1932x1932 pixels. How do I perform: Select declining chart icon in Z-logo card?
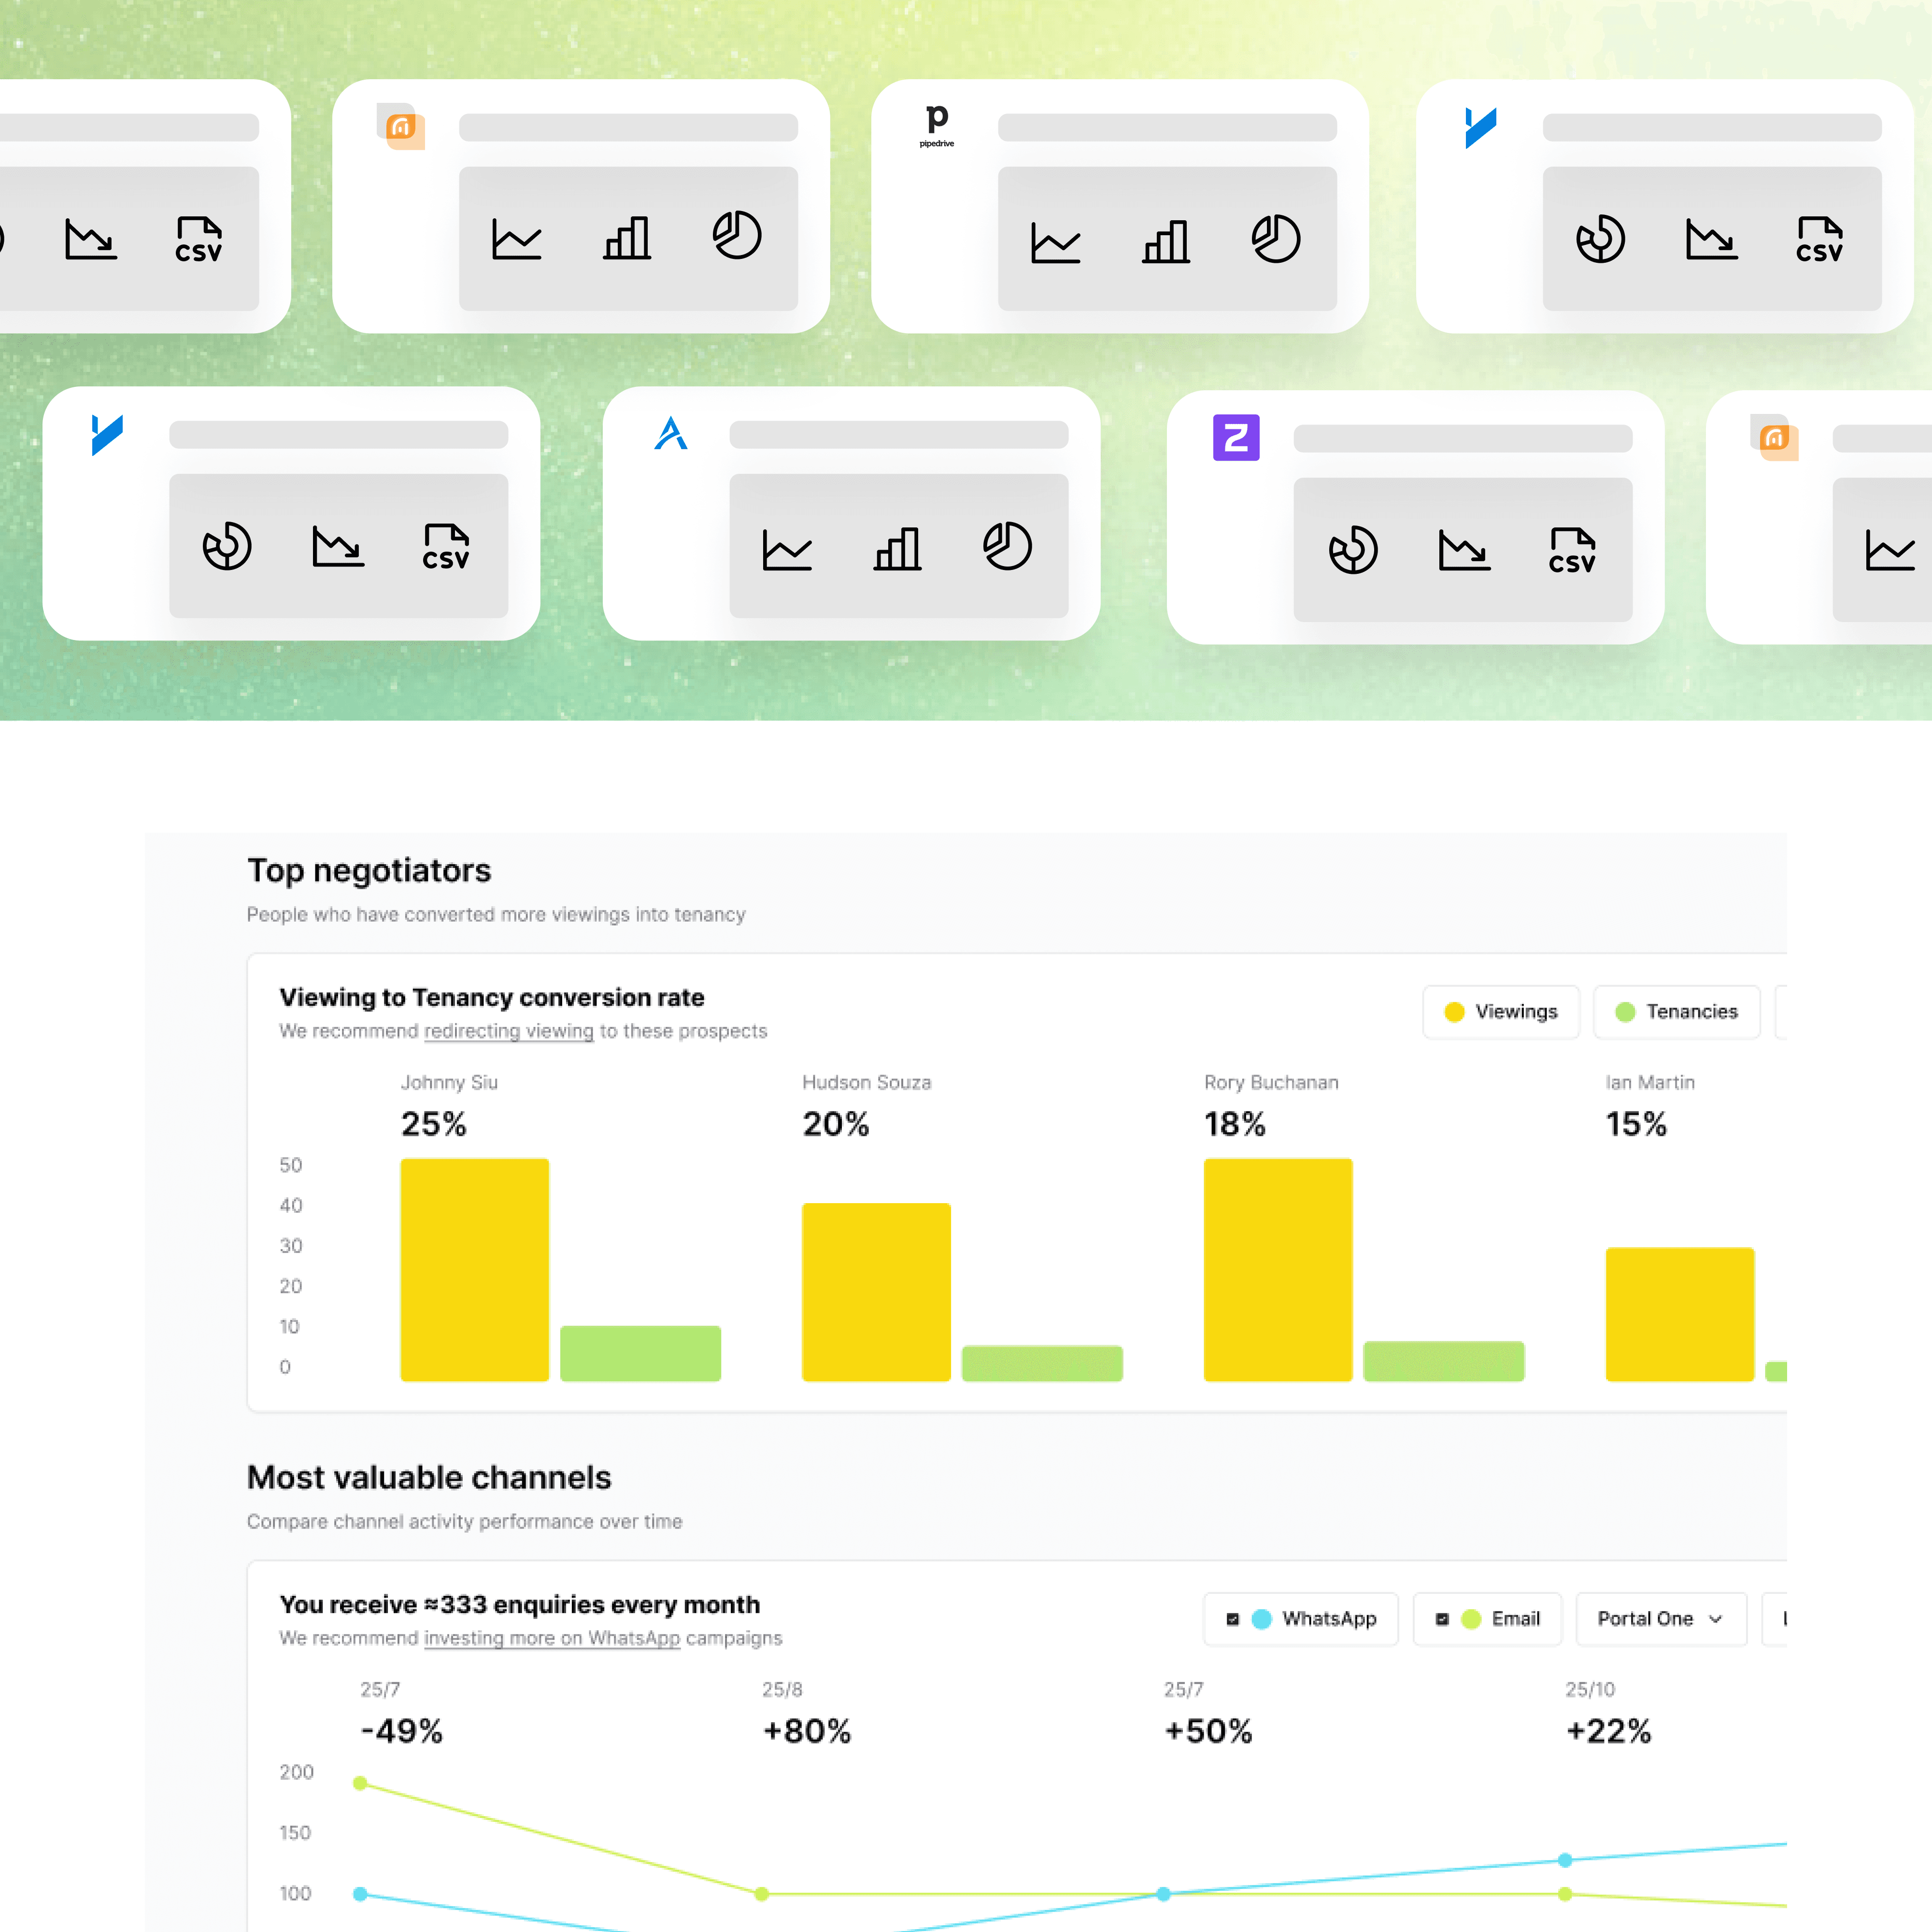point(1464,550)
